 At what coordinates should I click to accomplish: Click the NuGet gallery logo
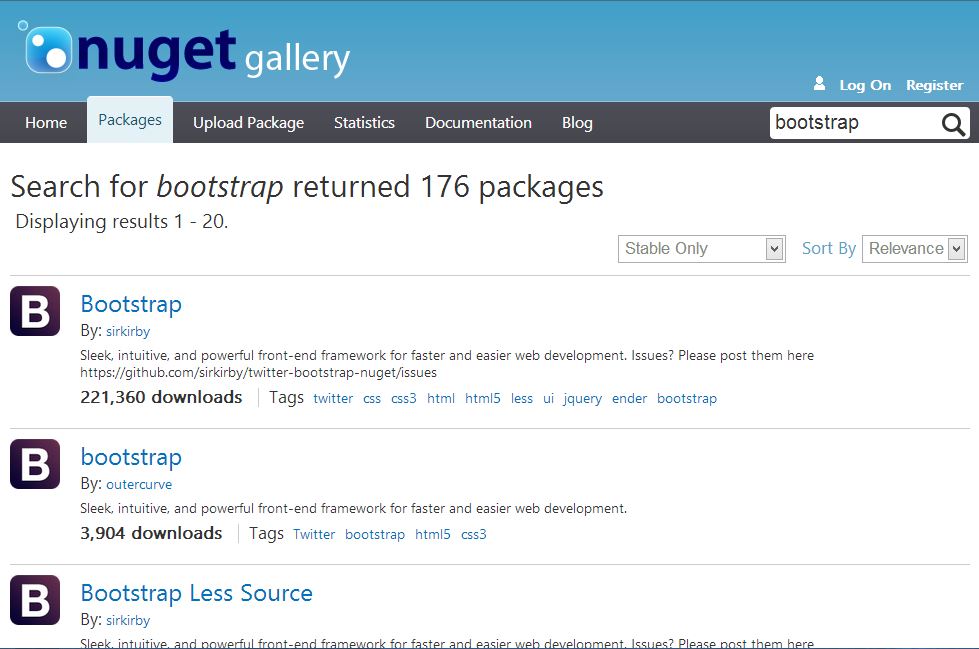pos(184,52)
